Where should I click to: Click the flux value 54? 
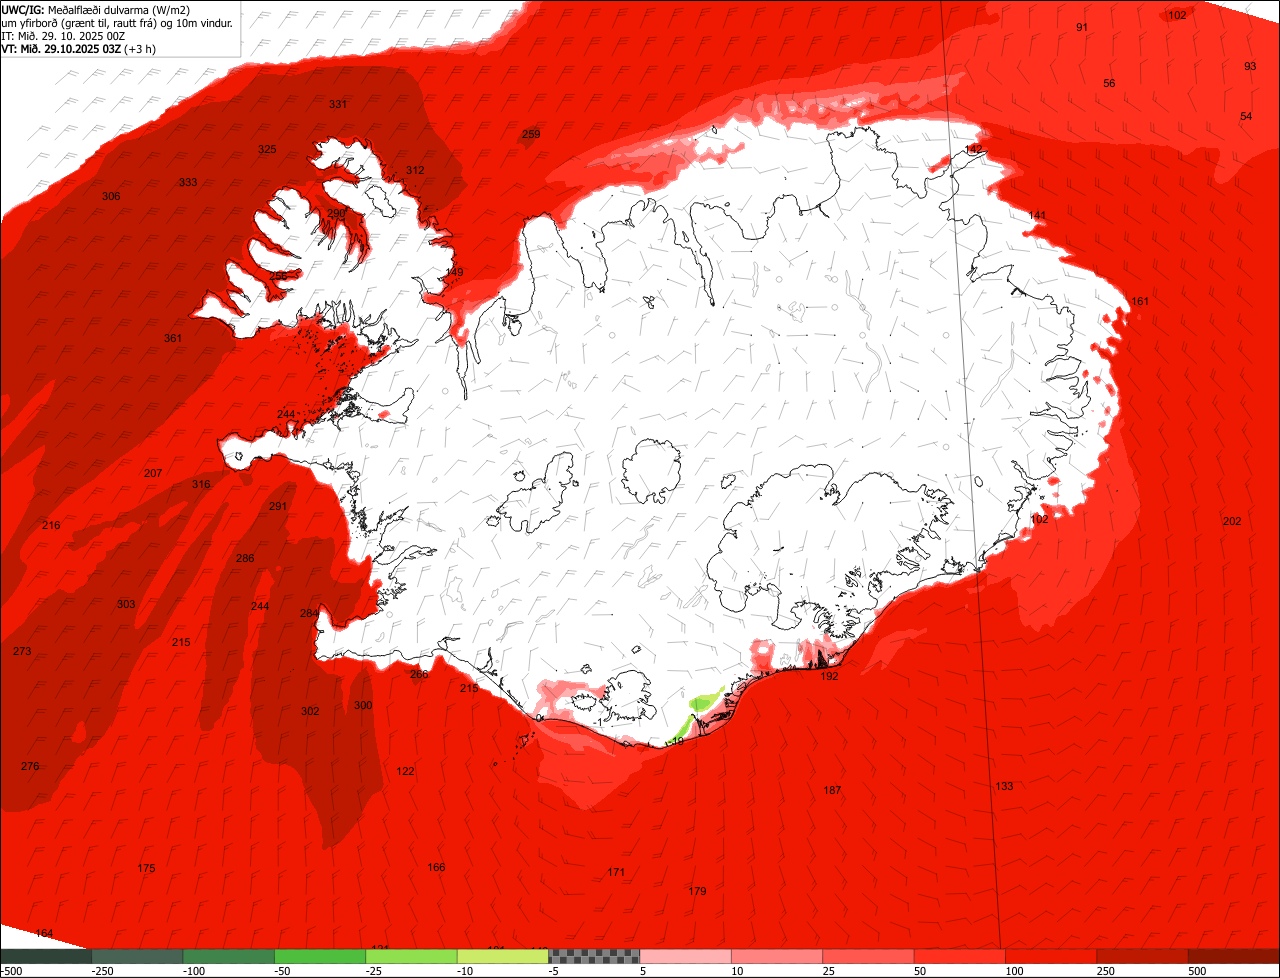[1246, 116]
